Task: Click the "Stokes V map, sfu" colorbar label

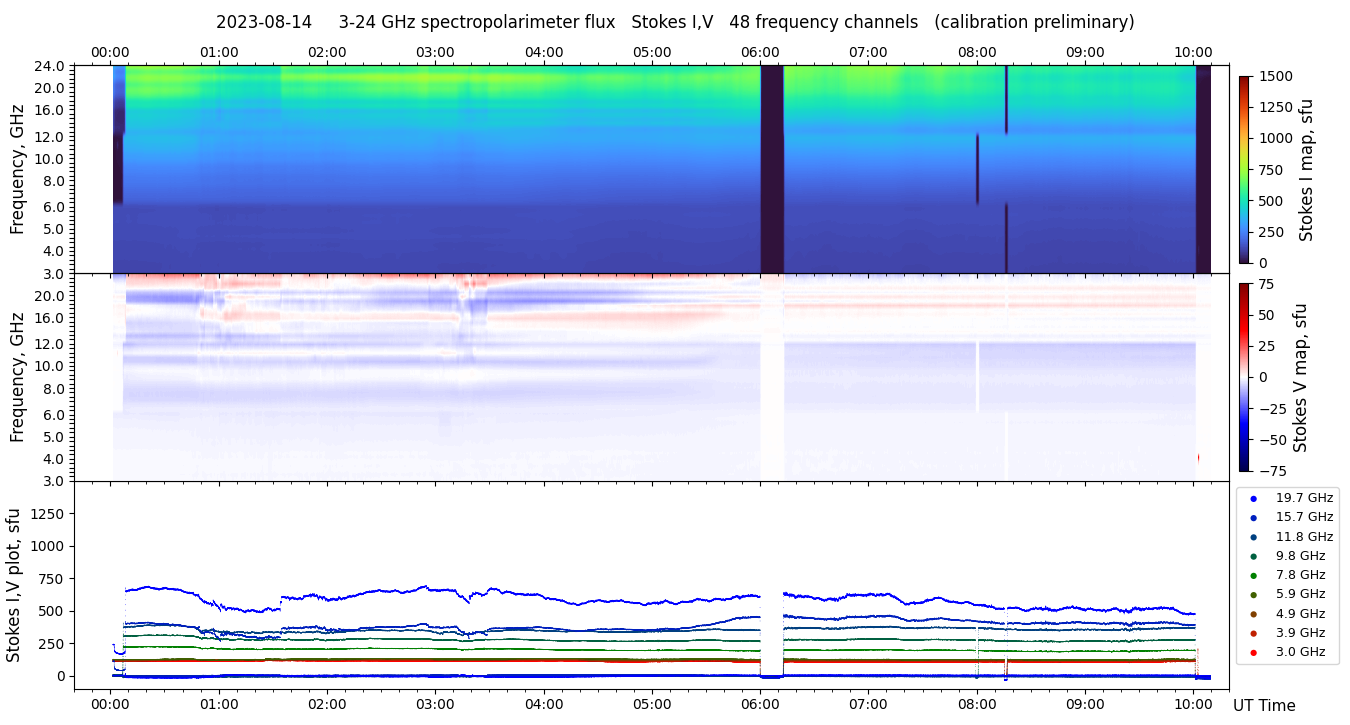Action: tap(1301, 377)
